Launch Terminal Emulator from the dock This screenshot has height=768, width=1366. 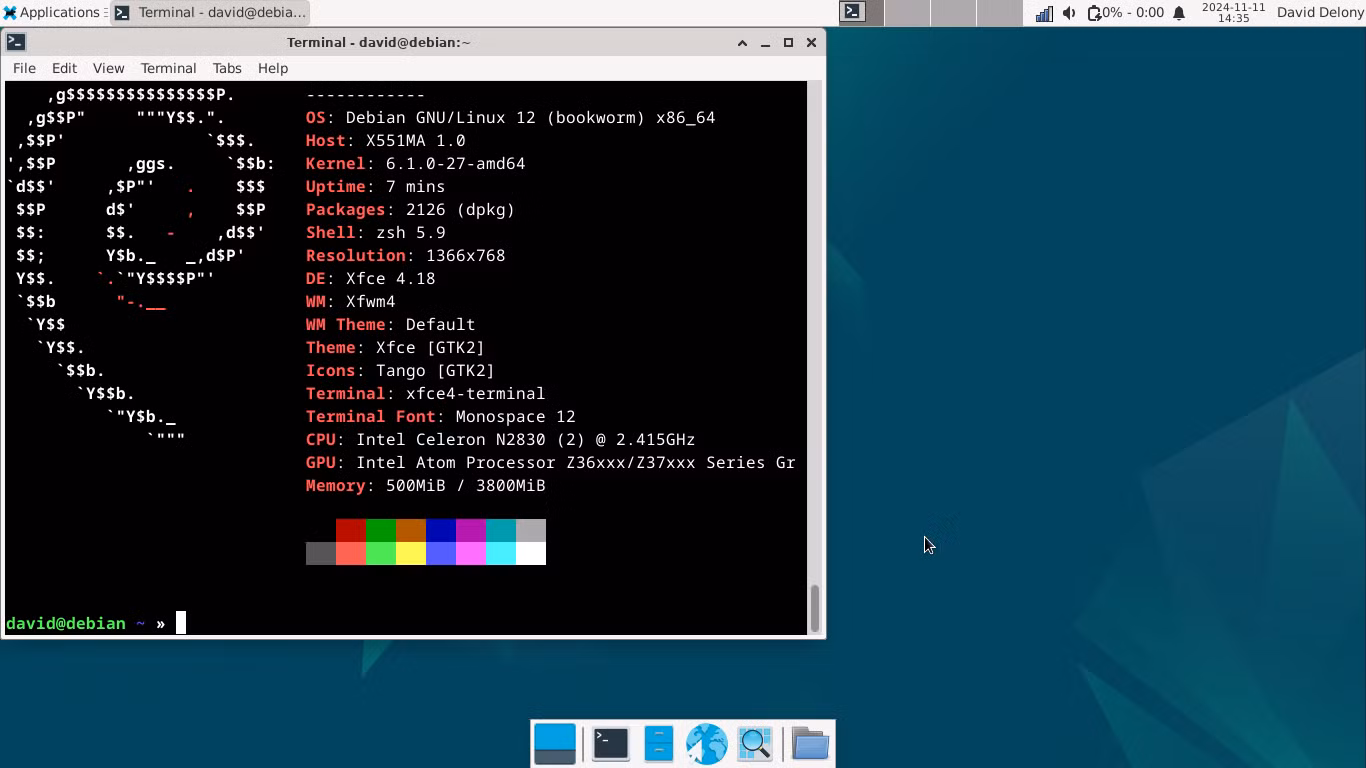[610, 744]
